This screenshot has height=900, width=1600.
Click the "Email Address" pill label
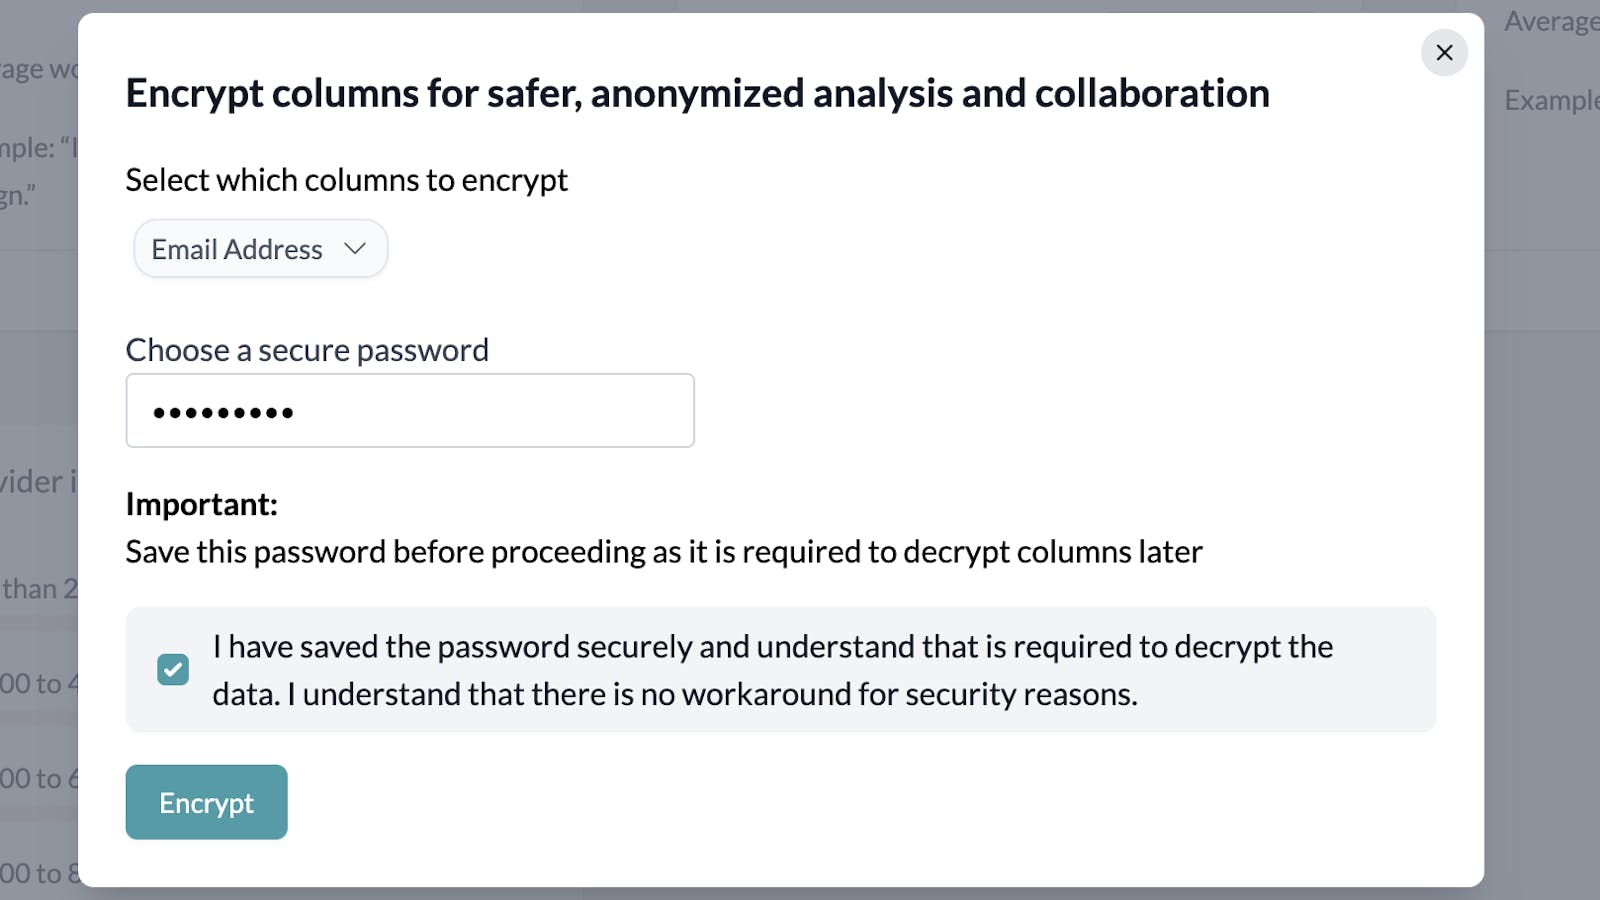pos(236,248)
